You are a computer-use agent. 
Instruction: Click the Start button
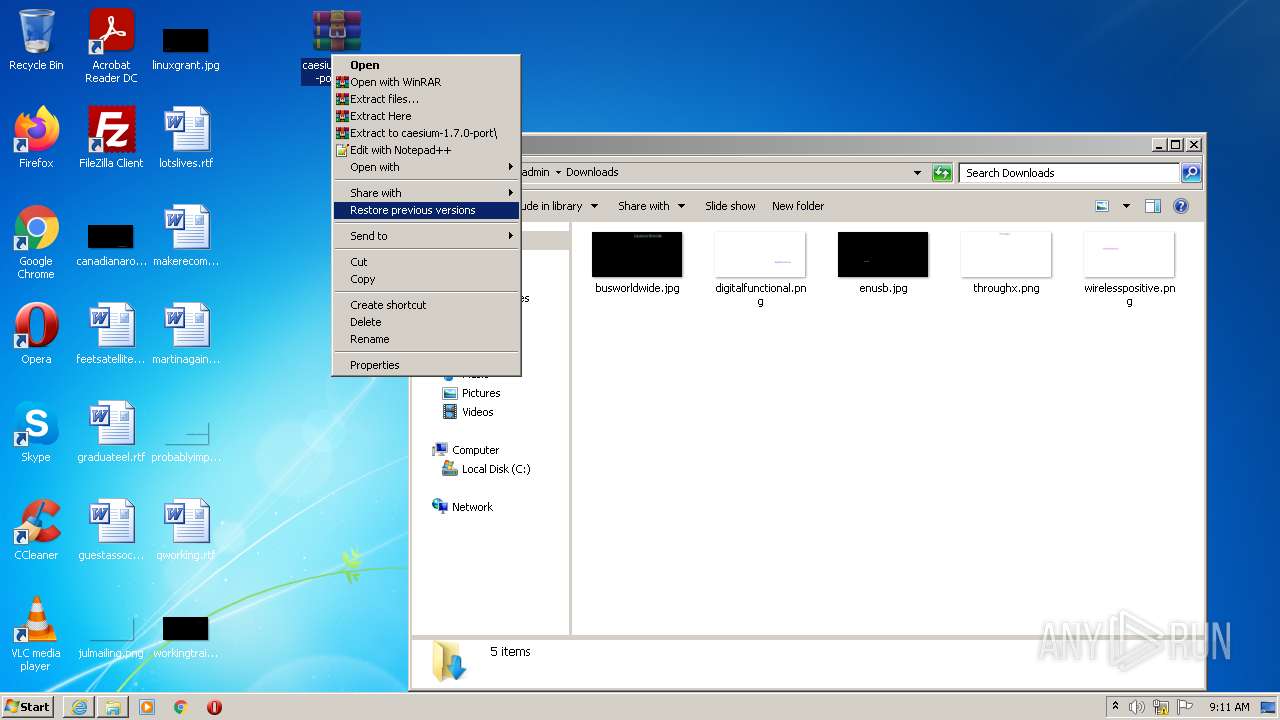pyautogui.click(x=28, y=707)
